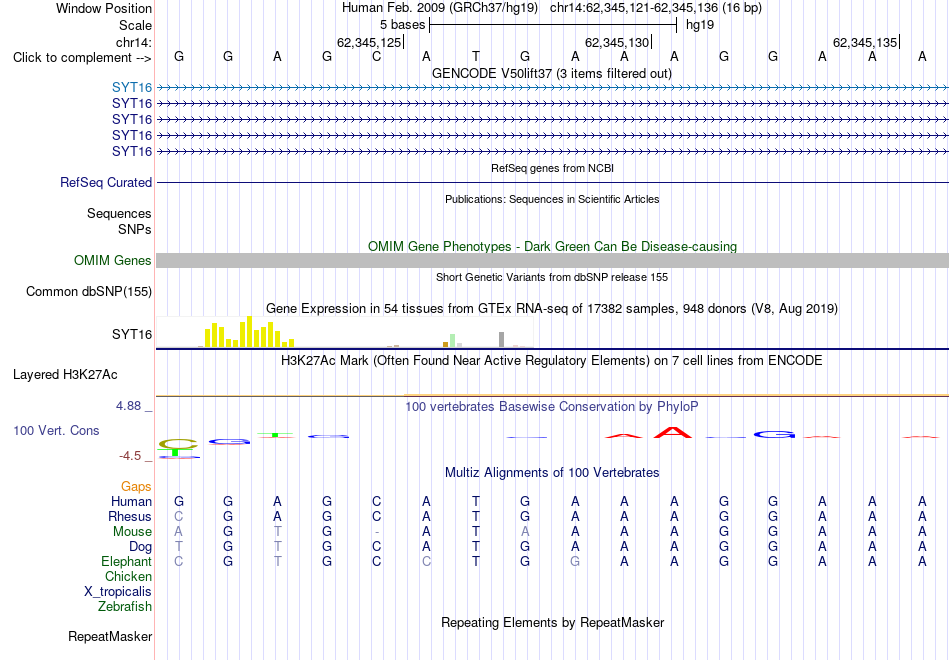The width and height of the screenshot is (950, 660).
Task: Click the SNPs track label
Action: coord(135,229)
